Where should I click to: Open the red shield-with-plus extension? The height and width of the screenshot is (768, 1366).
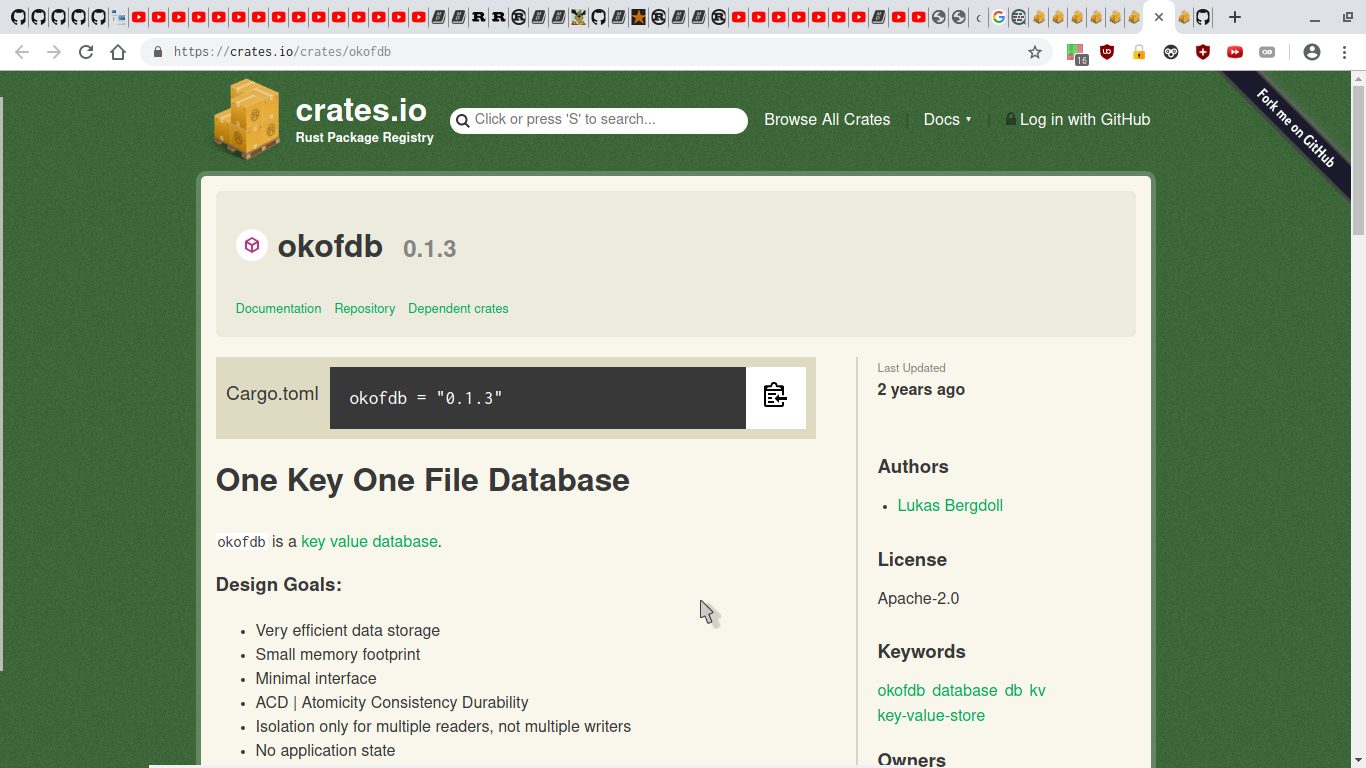point(1203,52)
